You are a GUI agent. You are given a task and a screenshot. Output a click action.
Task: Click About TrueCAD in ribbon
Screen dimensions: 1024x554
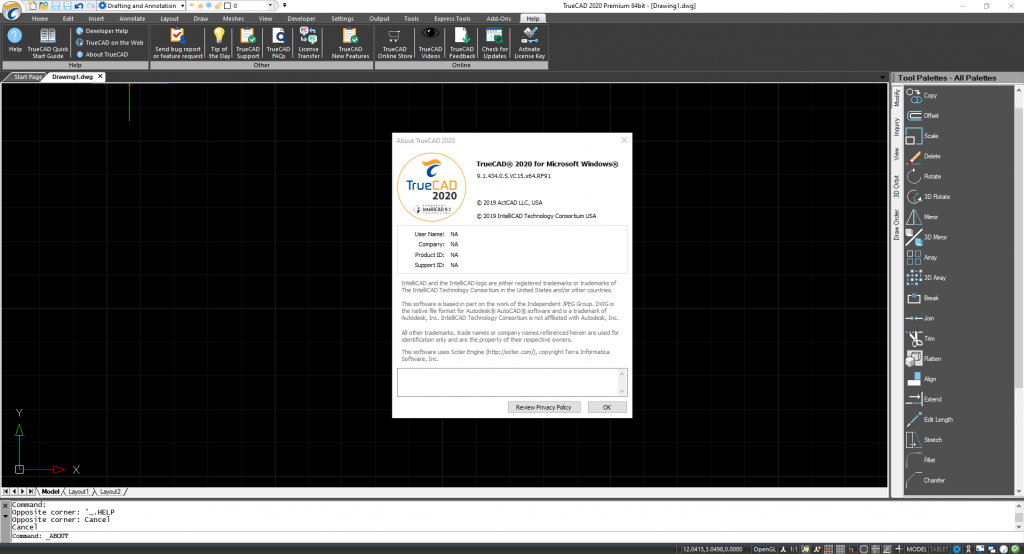(x=103, y=54)
